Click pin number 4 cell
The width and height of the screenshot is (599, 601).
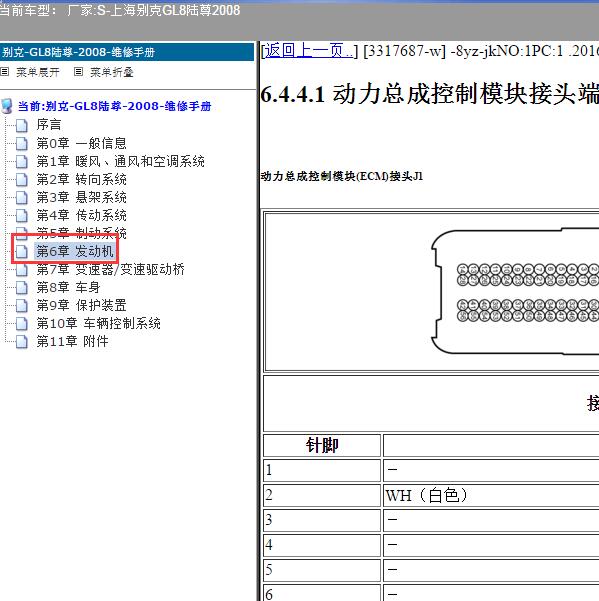322,545
